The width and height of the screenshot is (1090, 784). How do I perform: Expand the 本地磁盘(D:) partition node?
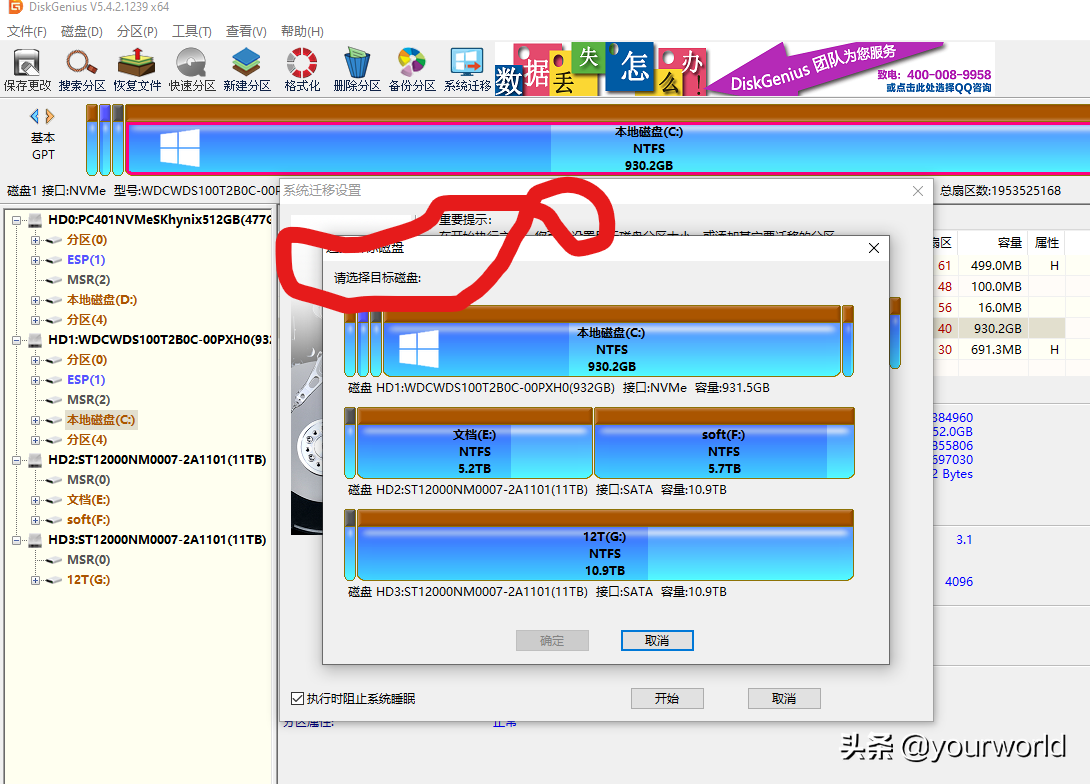(35, 300)
